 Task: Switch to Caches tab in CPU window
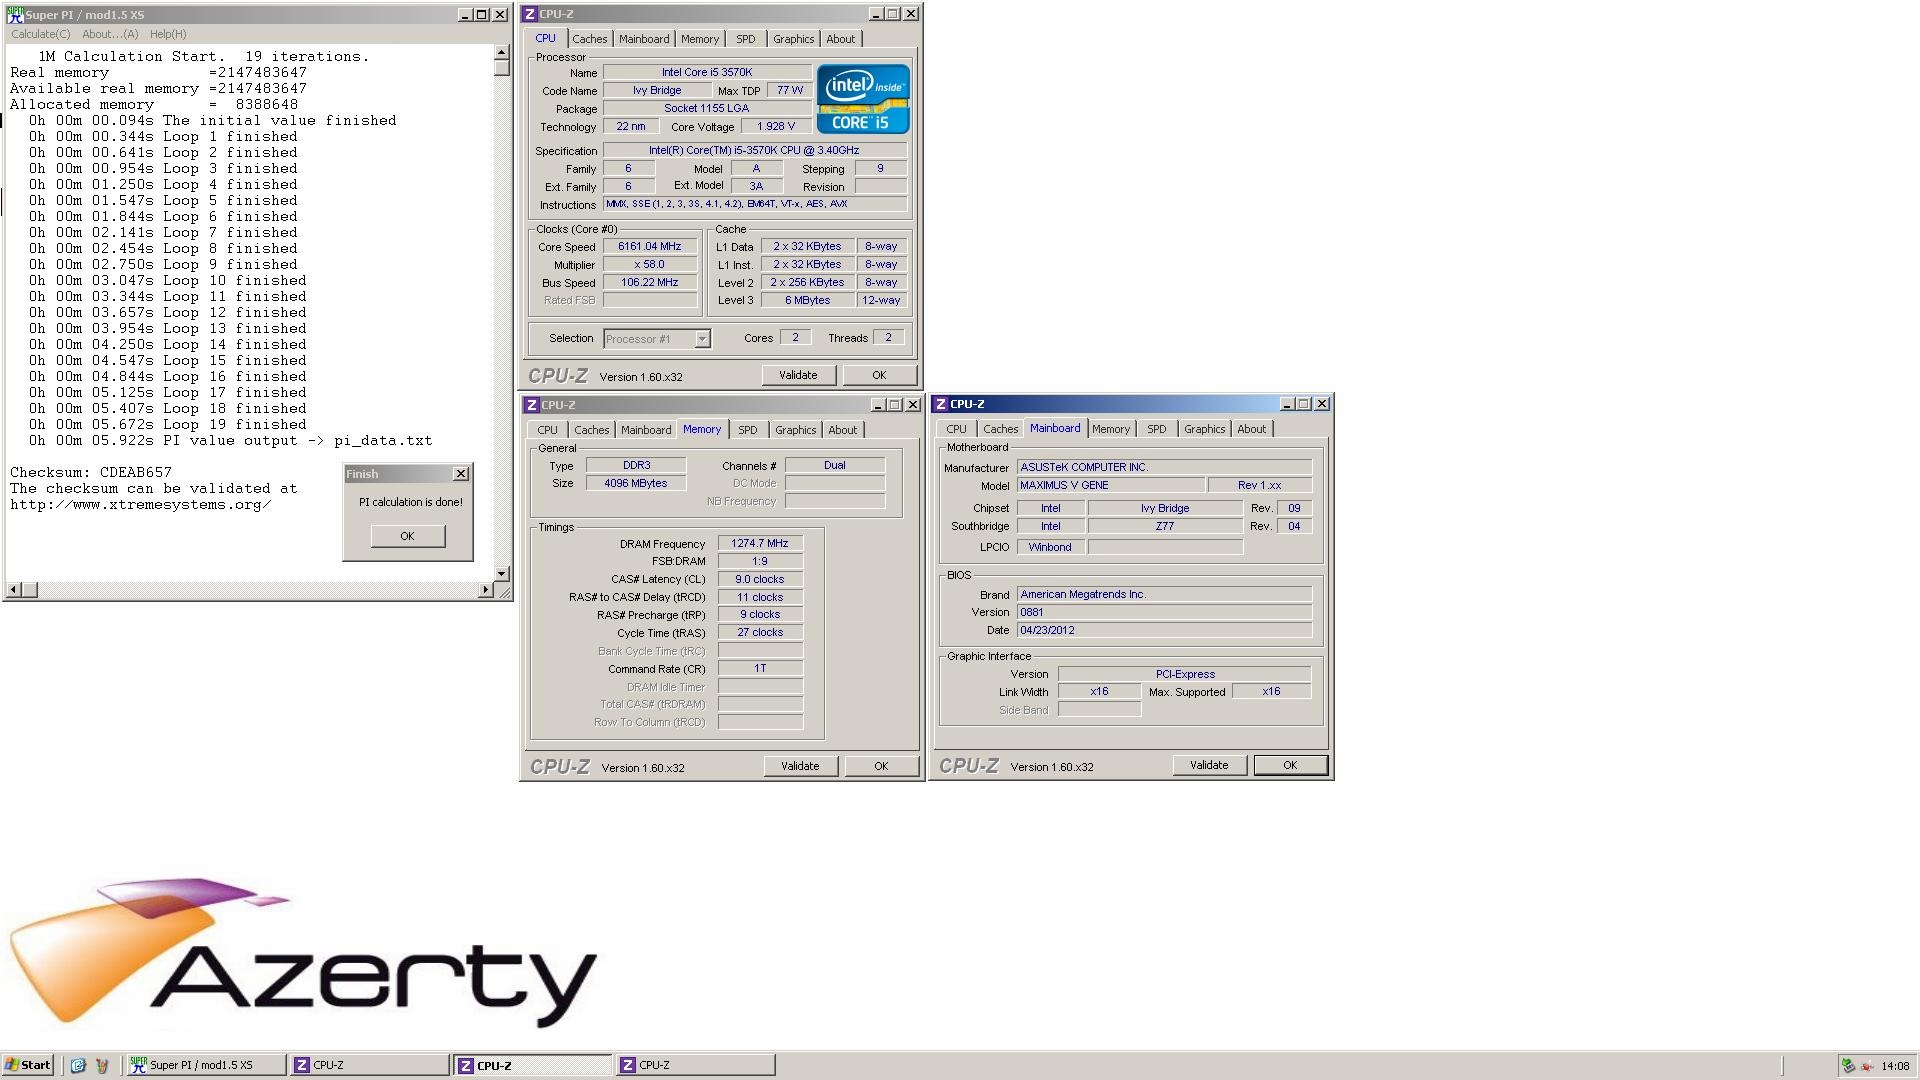point(589,39)
